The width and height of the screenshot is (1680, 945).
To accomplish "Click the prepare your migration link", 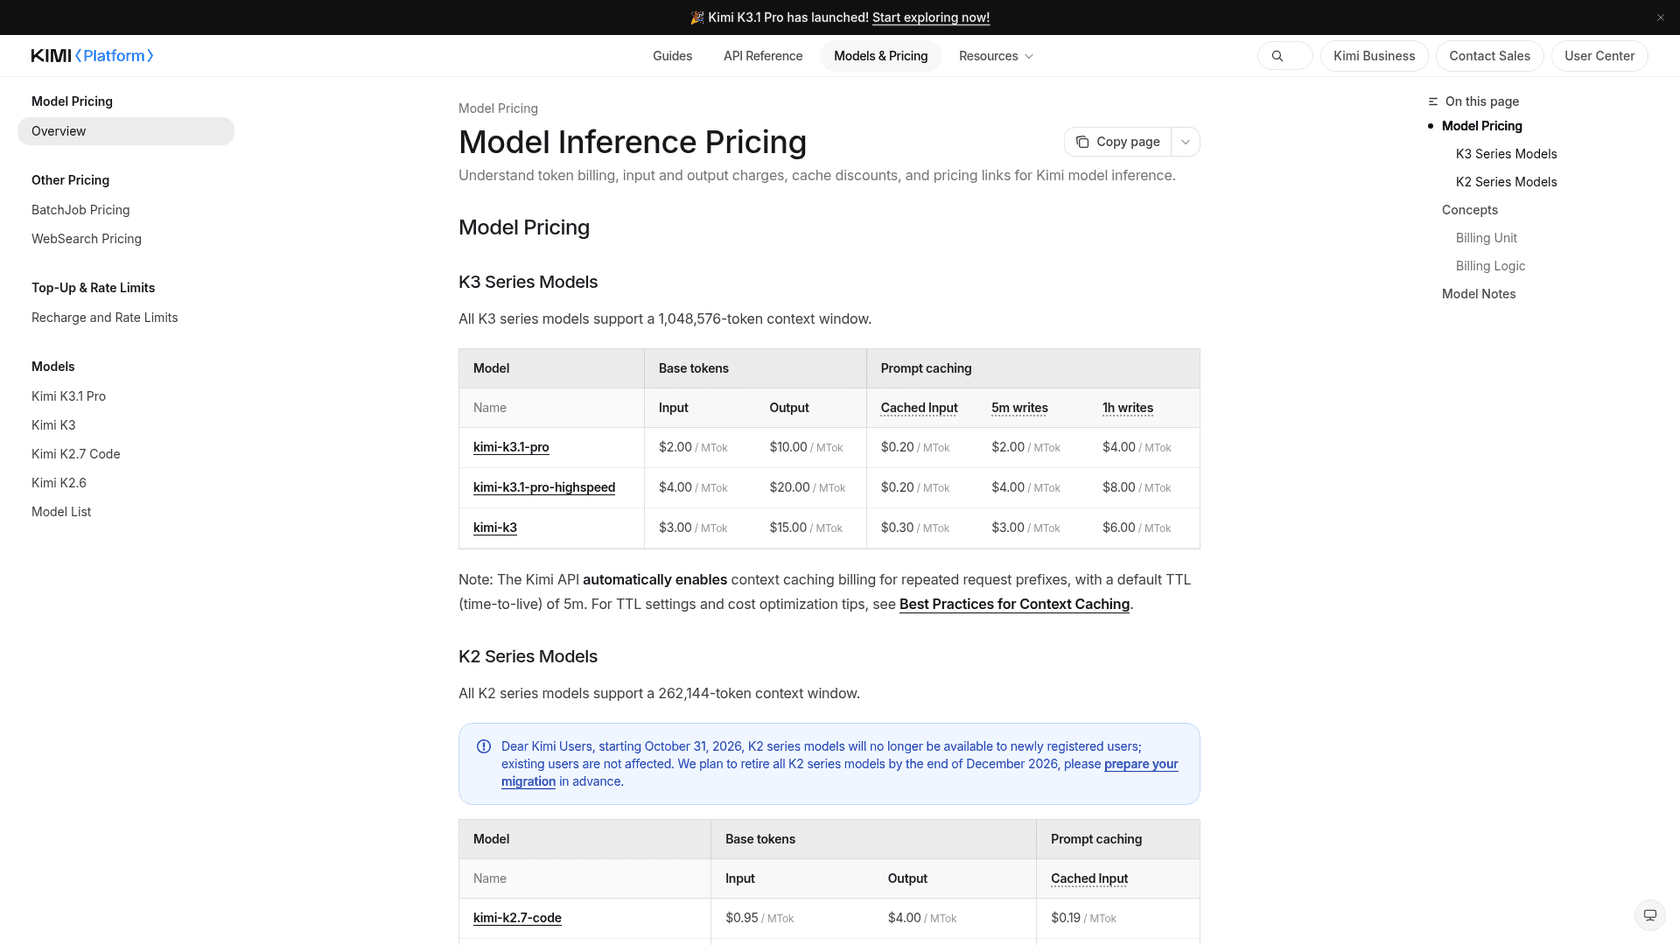I will [x=840, y=773].
